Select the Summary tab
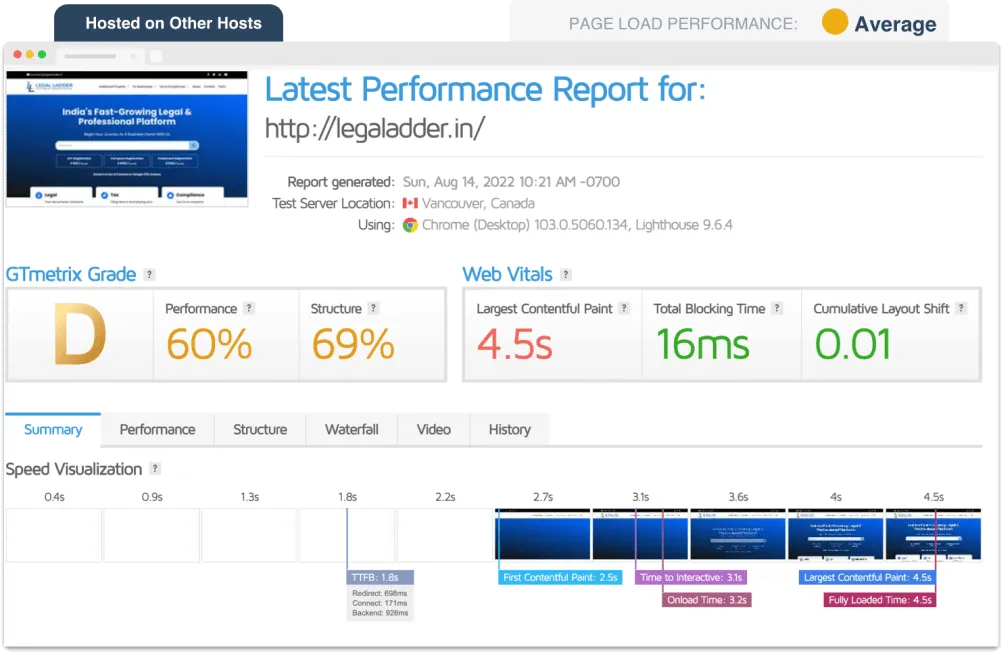The height and width of the screenshot is (654, 1004). (x=53, y=429)
